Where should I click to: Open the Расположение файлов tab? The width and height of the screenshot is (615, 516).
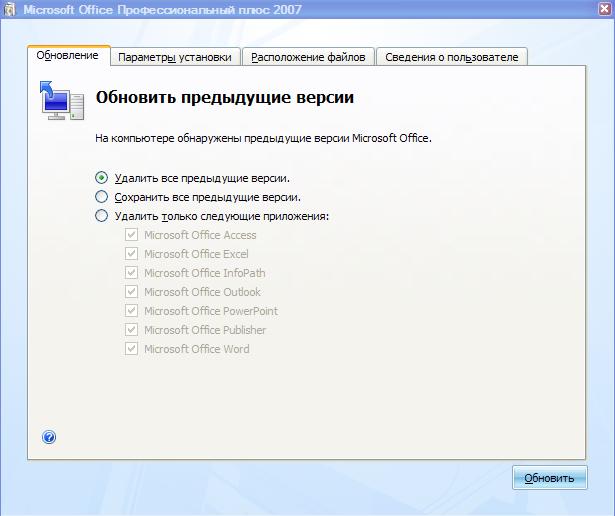[308, 57]
